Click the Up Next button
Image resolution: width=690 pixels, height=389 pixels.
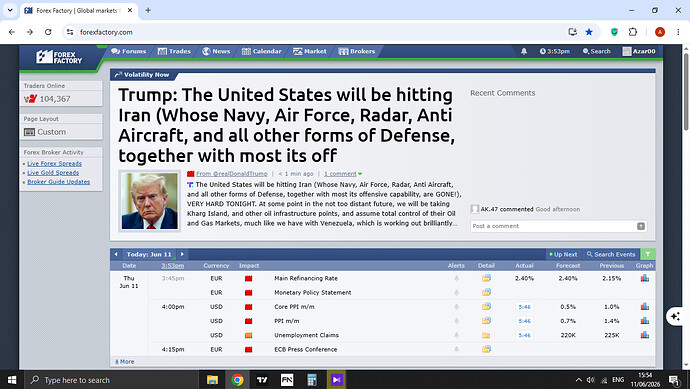(x=563, y=254)
